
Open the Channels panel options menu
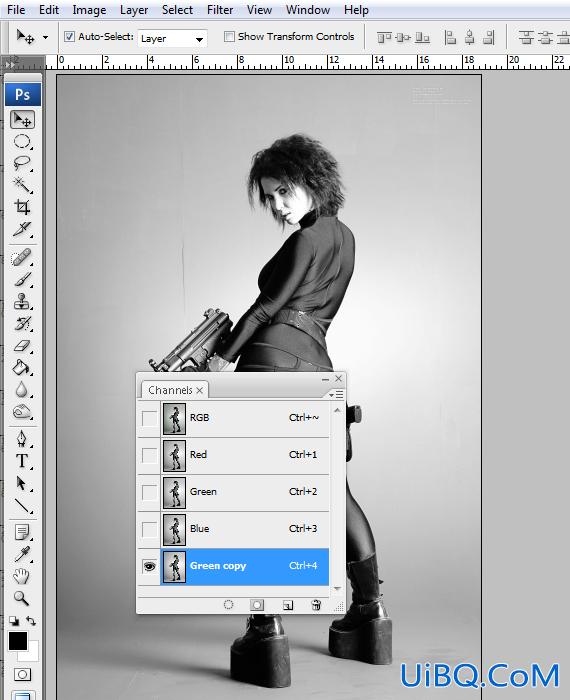click(336, 394)
